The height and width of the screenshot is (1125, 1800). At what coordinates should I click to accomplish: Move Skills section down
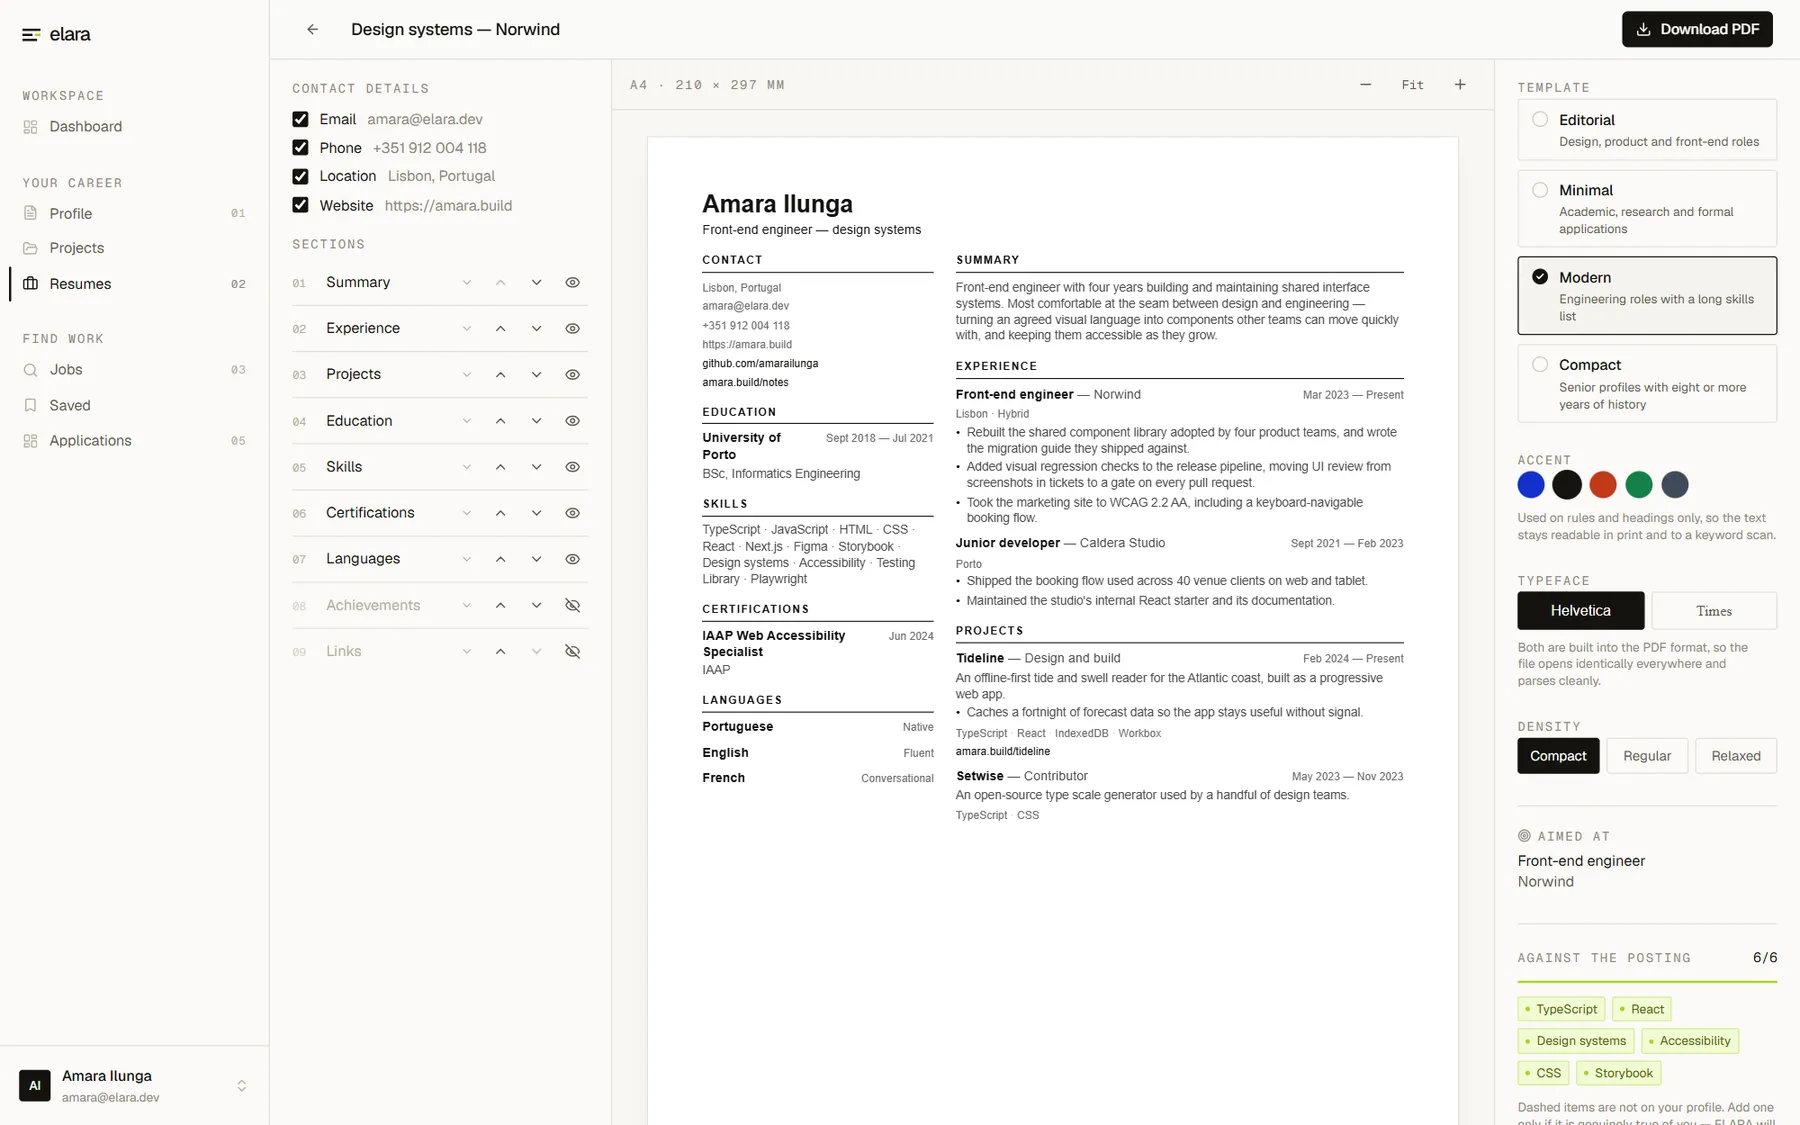(x=537, y=467)
